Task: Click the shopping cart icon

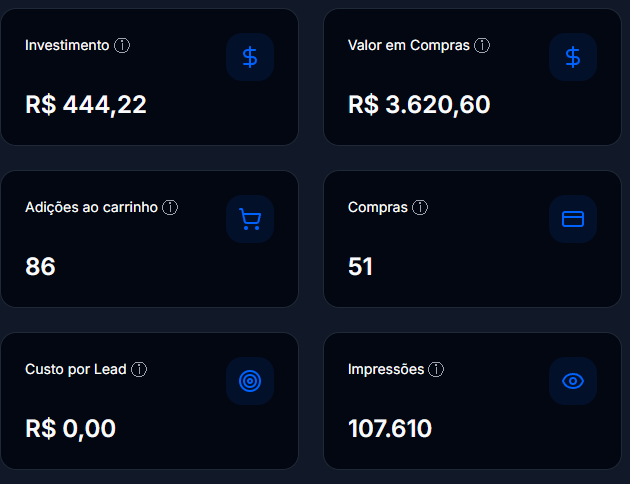Action: coord(250,219)
